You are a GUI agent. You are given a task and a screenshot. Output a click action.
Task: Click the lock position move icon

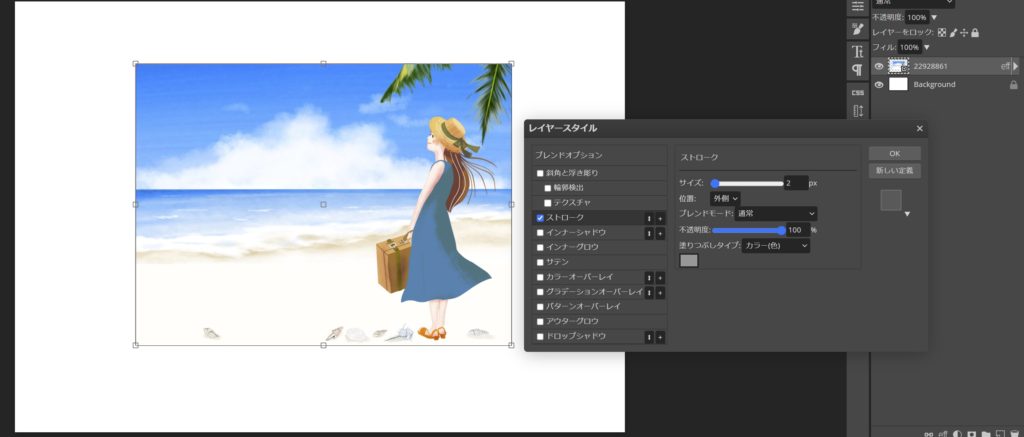[x=963, y=32]
